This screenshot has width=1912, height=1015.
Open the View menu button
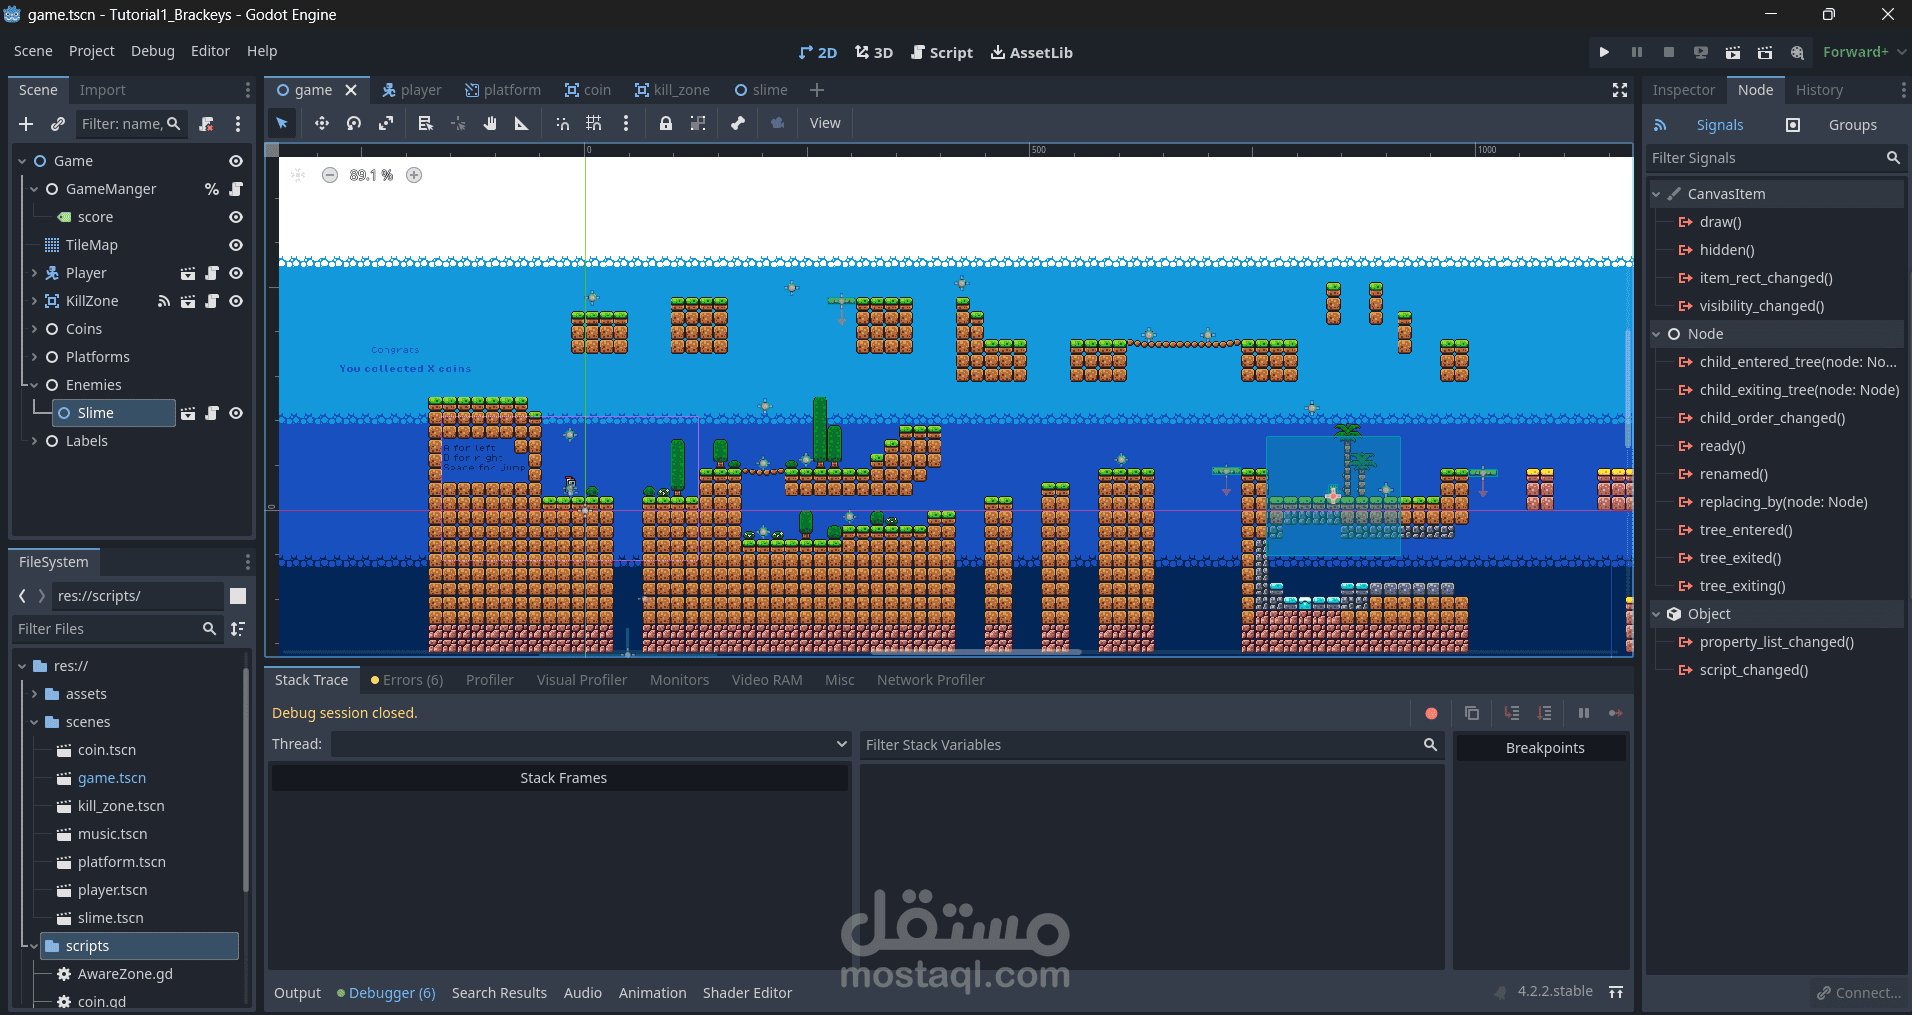coord(825,123)
